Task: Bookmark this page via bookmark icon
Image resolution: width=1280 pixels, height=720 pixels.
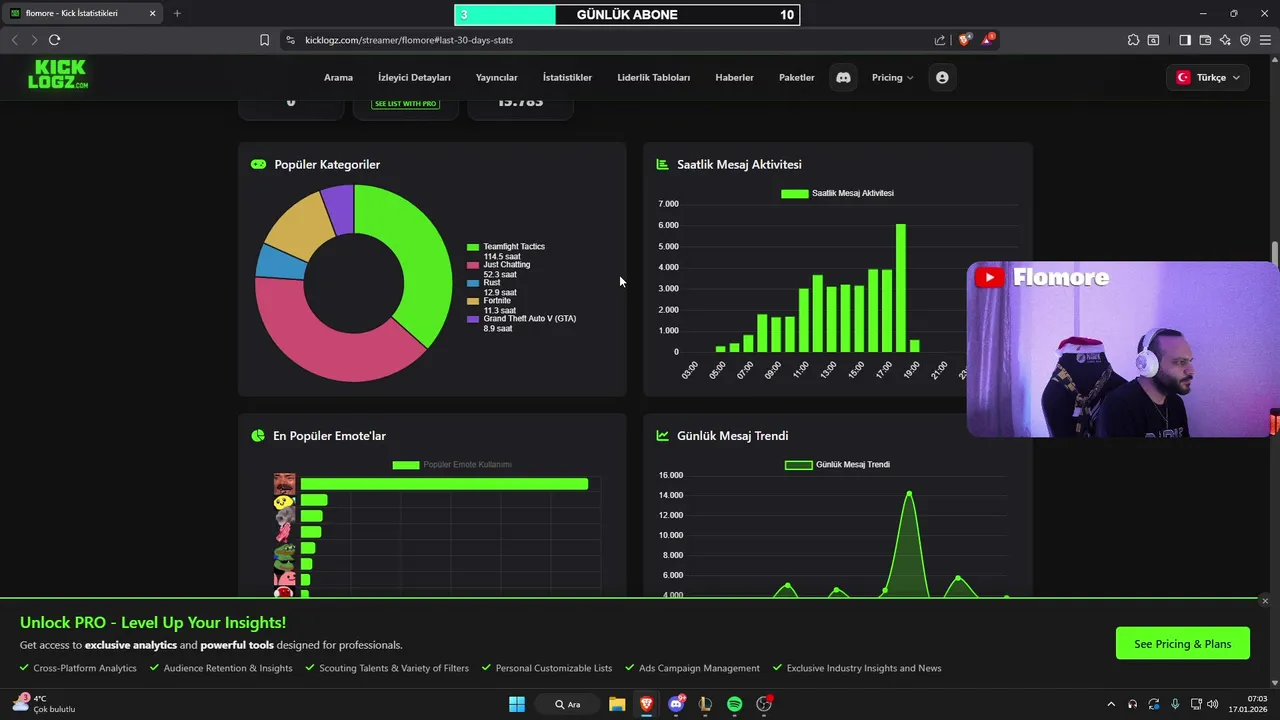Action: pos(264,40)
